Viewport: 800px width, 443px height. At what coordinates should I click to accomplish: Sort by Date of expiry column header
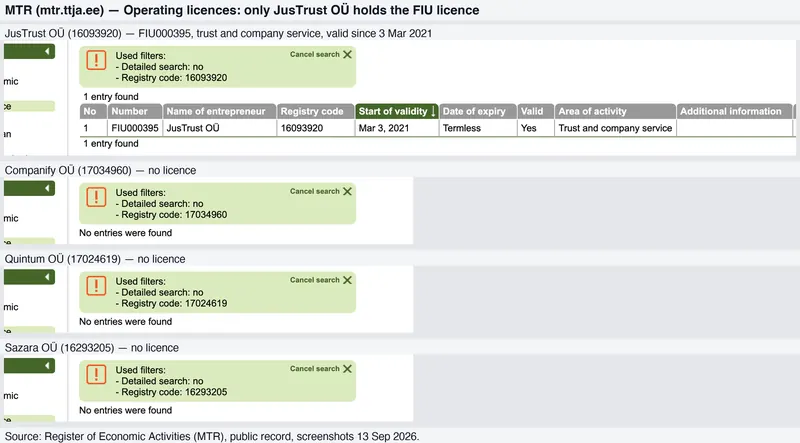[x=478, y=111]
